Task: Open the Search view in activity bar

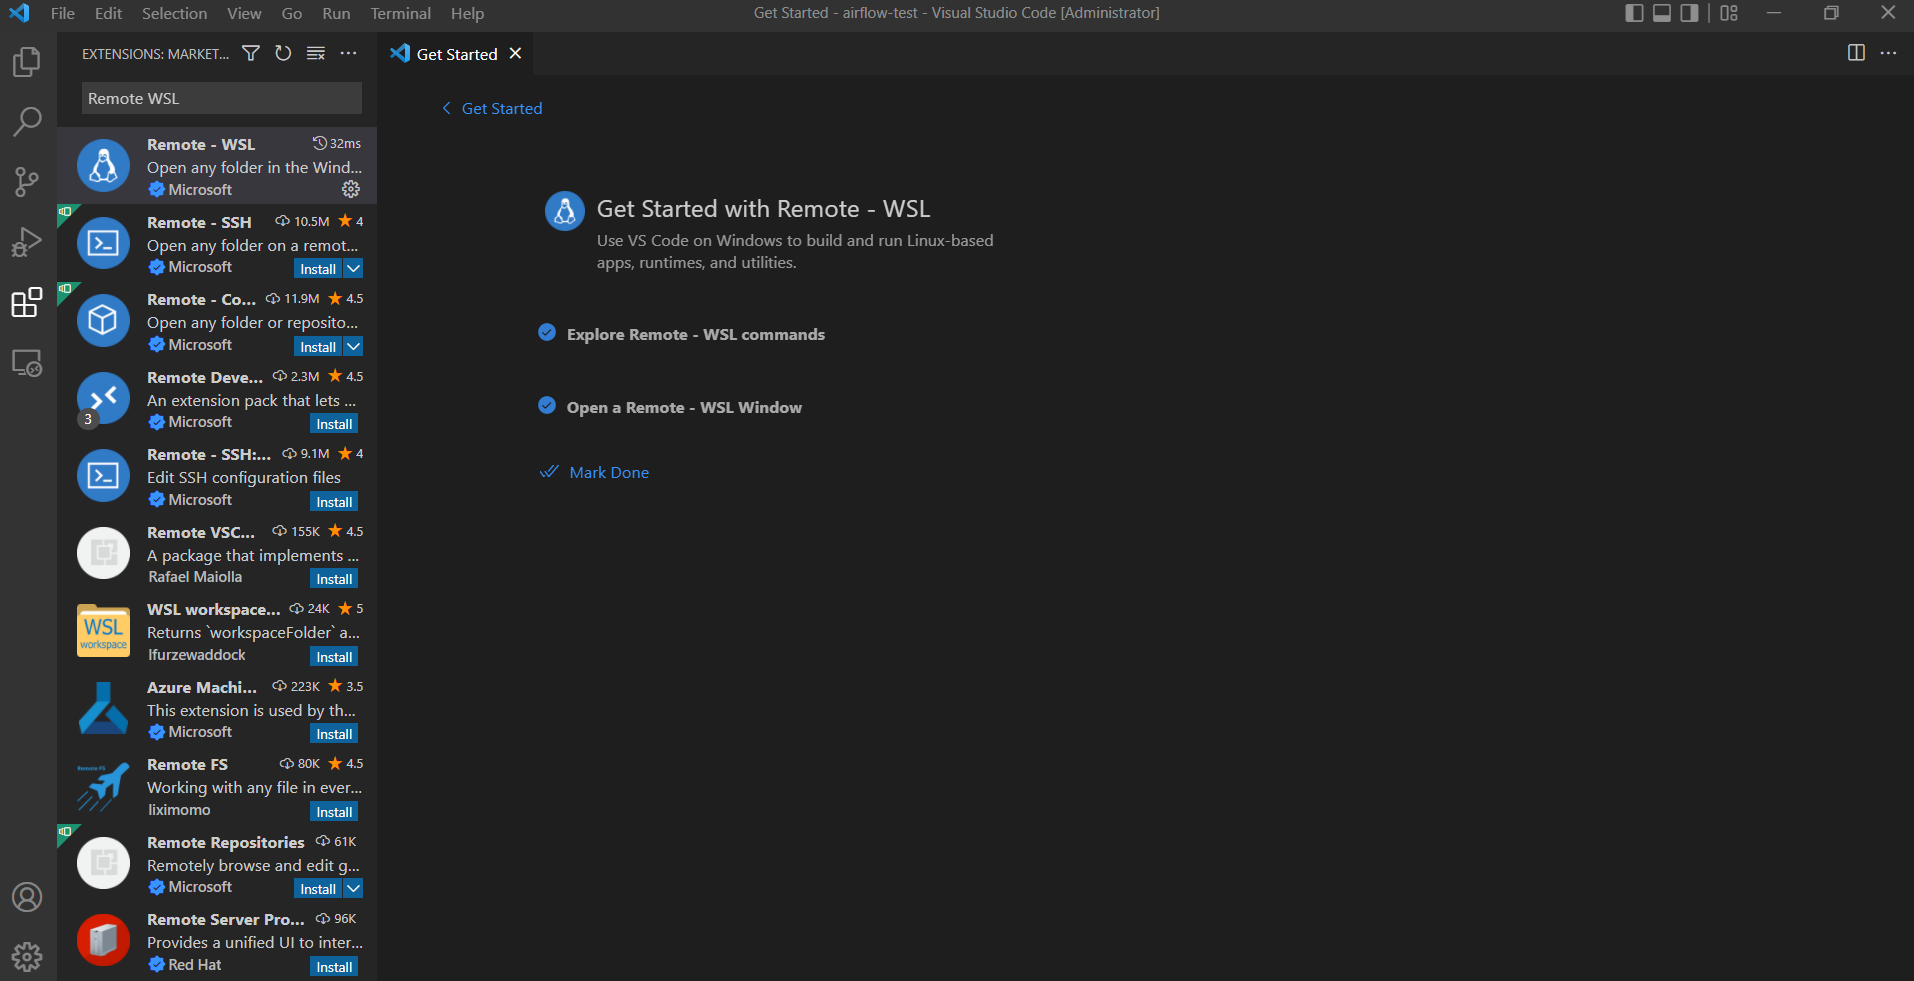Action: click(27, 122)
